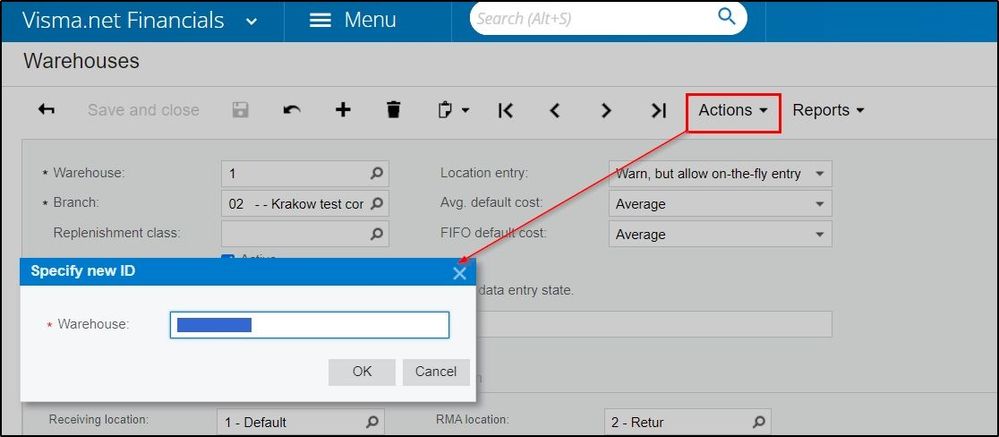
Task: Go to the first record
Action: pyautogui.click(x=505, y=110)
